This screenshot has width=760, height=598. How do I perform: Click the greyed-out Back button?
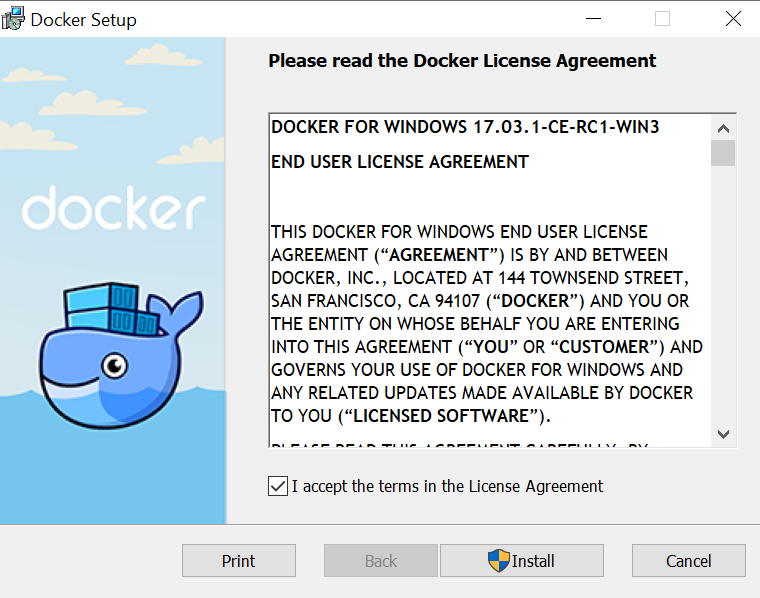tap(381, 561)
